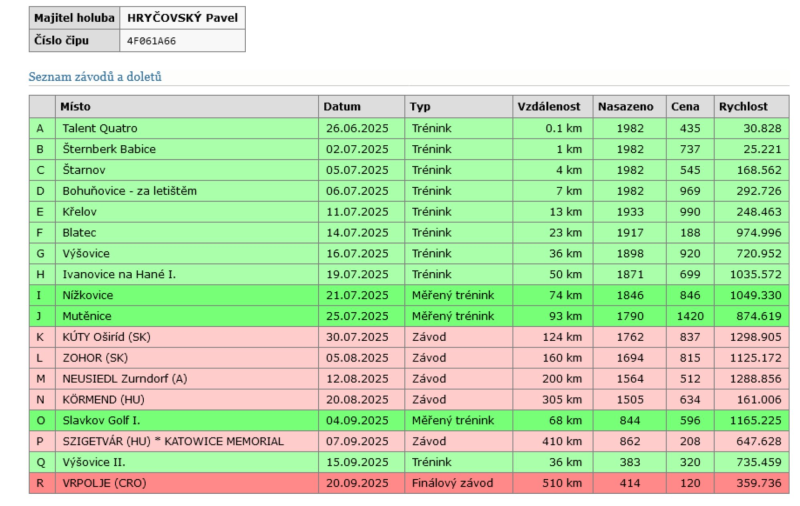Click the Místo column header

(75, 106)
